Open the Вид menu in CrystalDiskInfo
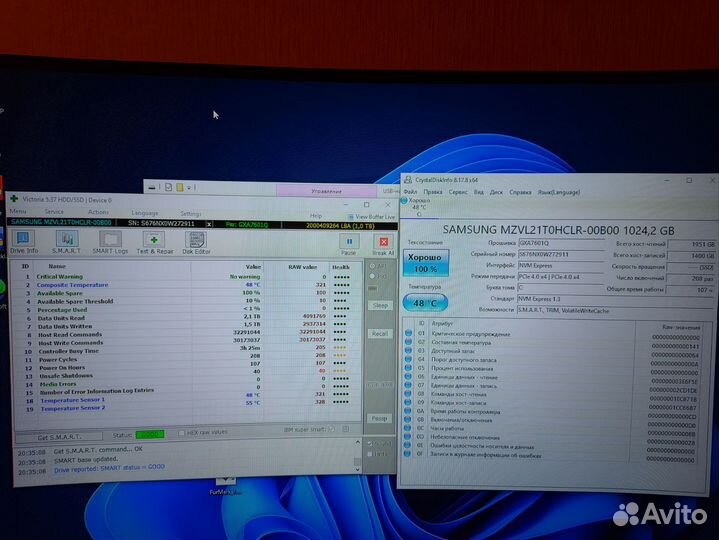The width and height of the screenshot is (719, 540). [479, 192]
